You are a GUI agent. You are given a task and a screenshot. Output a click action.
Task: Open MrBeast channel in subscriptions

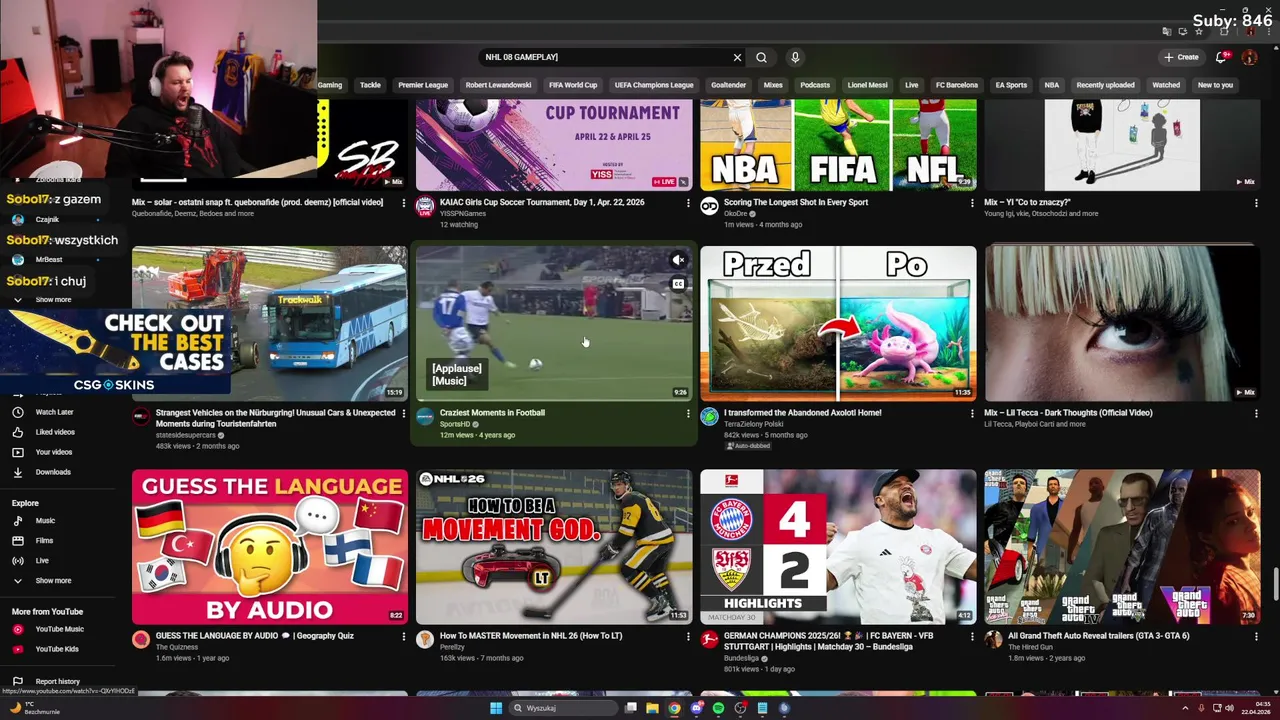tap(48, 260)
